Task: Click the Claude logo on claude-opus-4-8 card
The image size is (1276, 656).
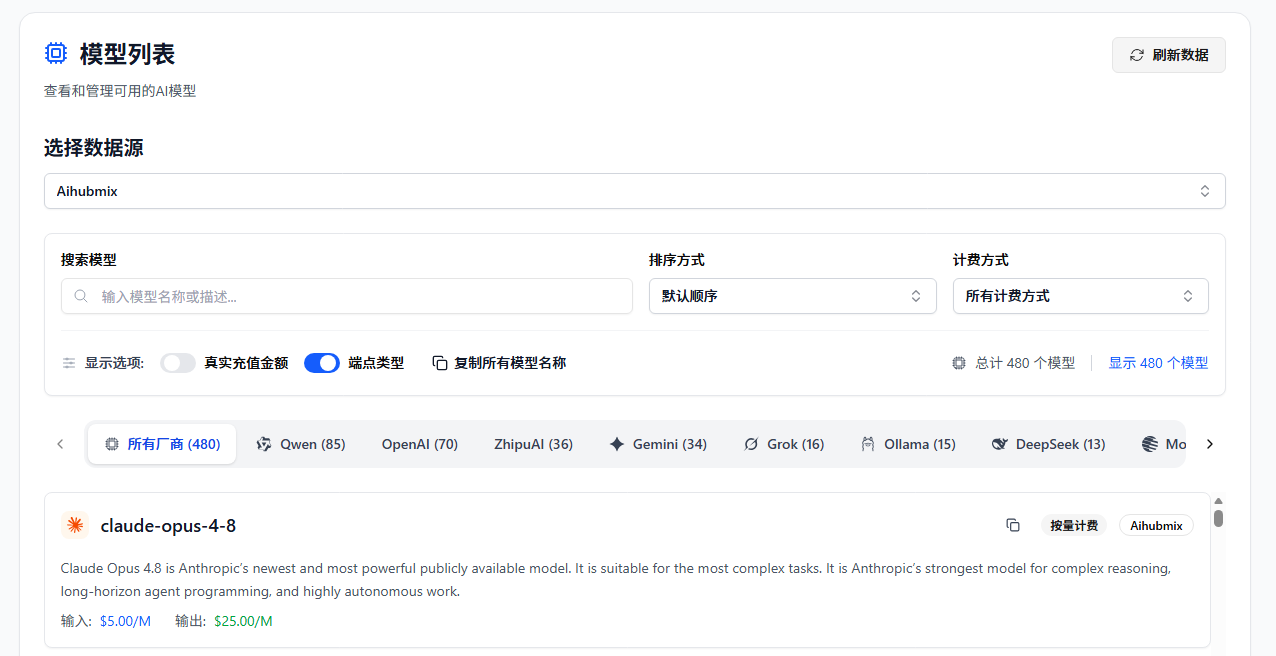Action: [75, 525]
